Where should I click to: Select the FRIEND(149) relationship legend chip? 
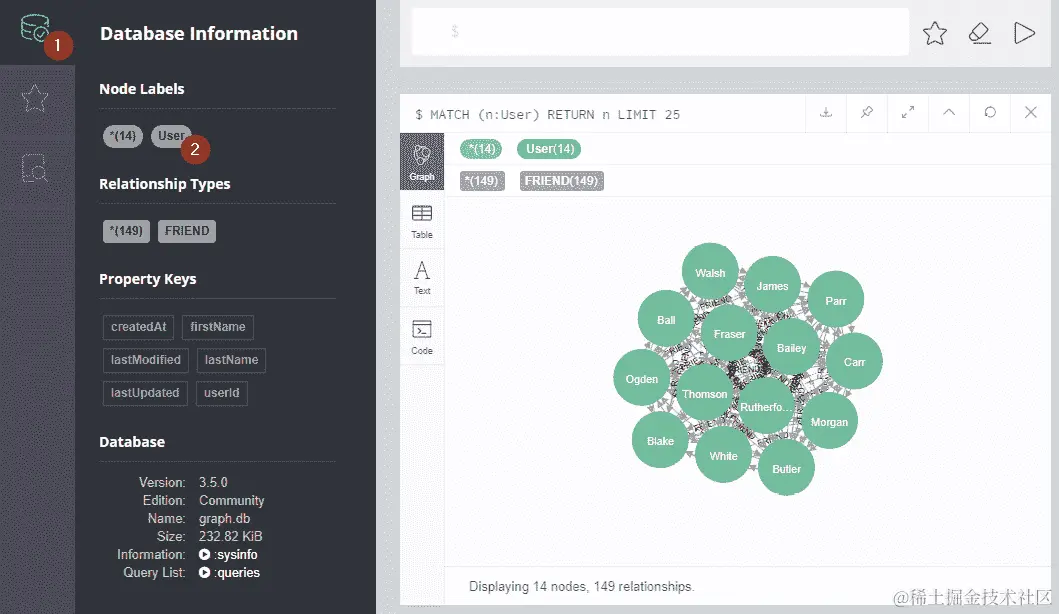pos(561,181)
